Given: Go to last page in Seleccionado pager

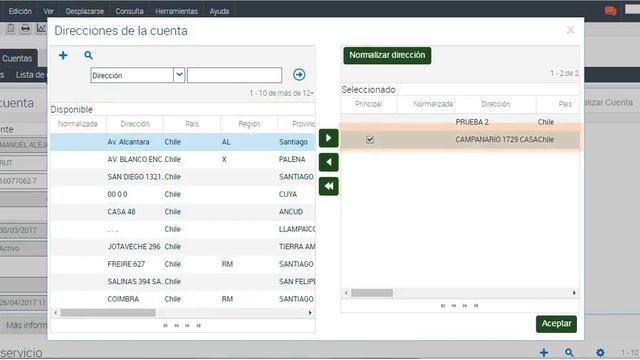Looking at the screenshot, I should click(x=476, y=305).
